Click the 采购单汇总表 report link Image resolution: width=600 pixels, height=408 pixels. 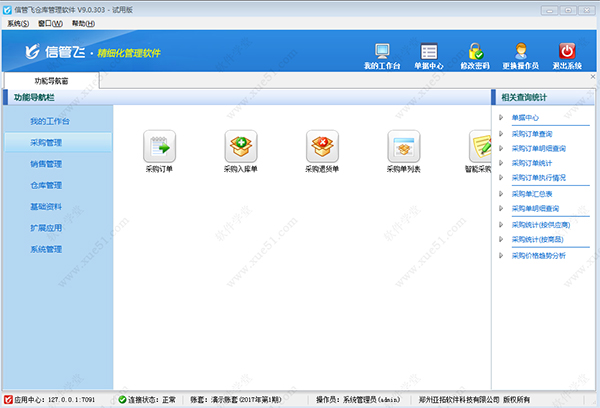pos(534,193)
